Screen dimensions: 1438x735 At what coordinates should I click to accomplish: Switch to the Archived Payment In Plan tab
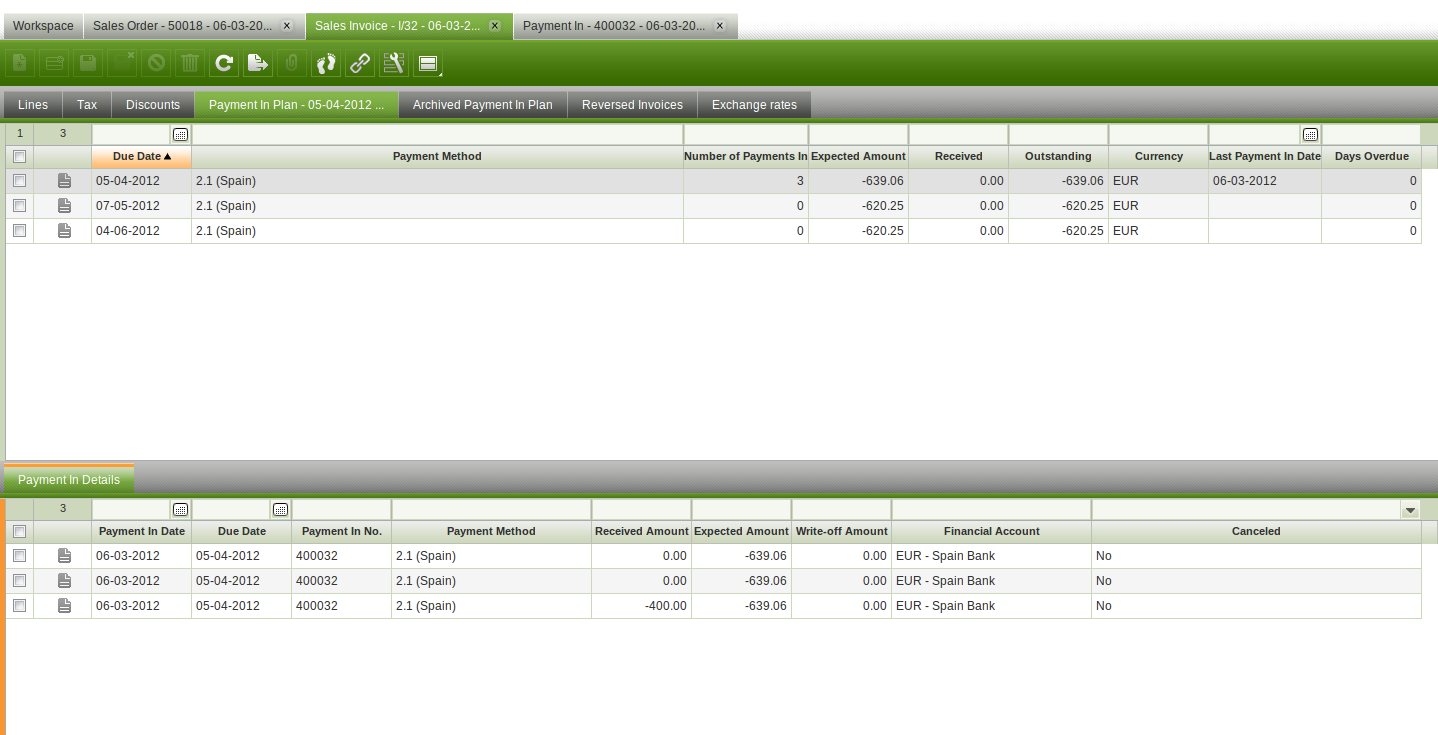(x=482, y=105)
